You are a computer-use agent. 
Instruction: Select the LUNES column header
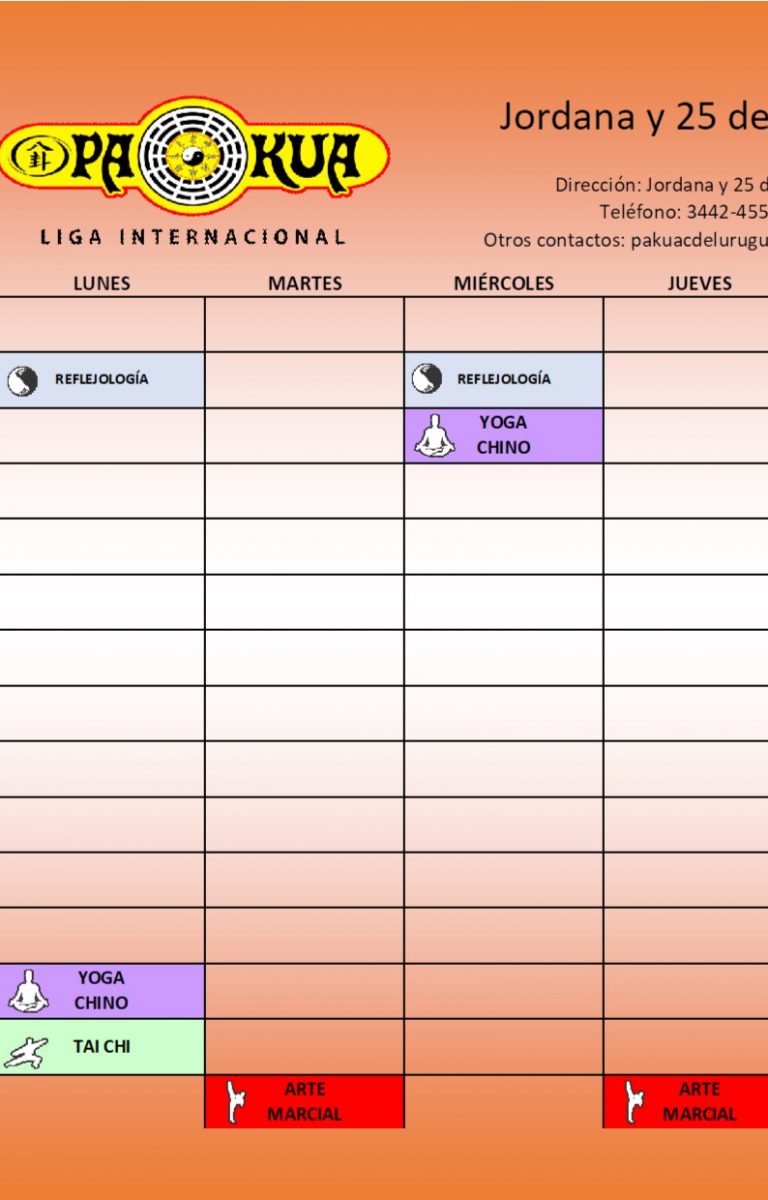[x=101, y=283]
